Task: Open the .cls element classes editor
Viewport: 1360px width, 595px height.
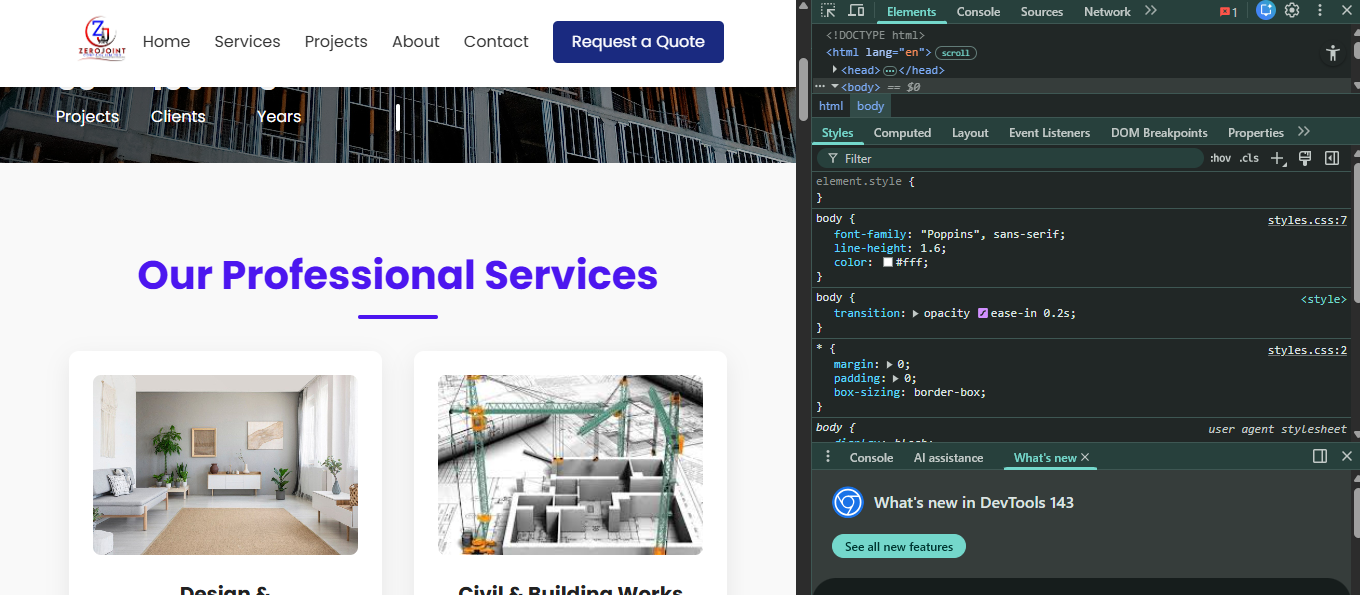Action: (1249, 157)
